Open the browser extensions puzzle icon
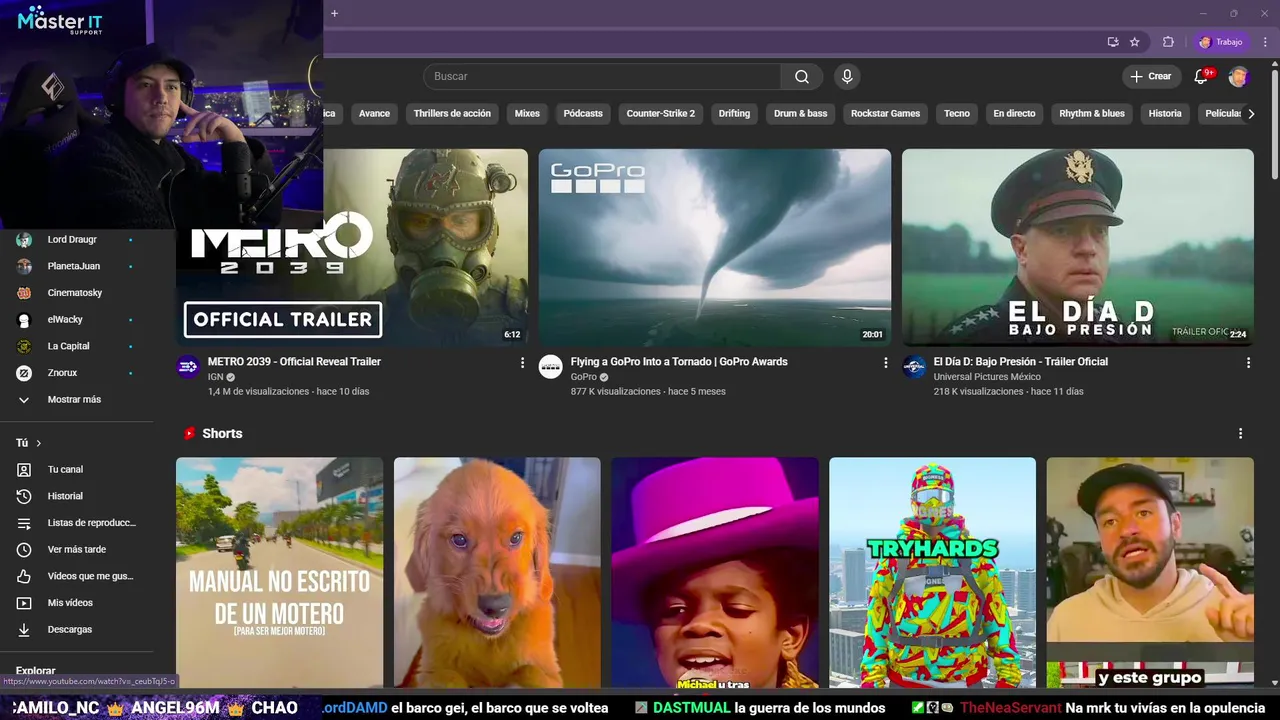Image resolution: width=1280 pixels, height=720 pixels. point(1168,42)
